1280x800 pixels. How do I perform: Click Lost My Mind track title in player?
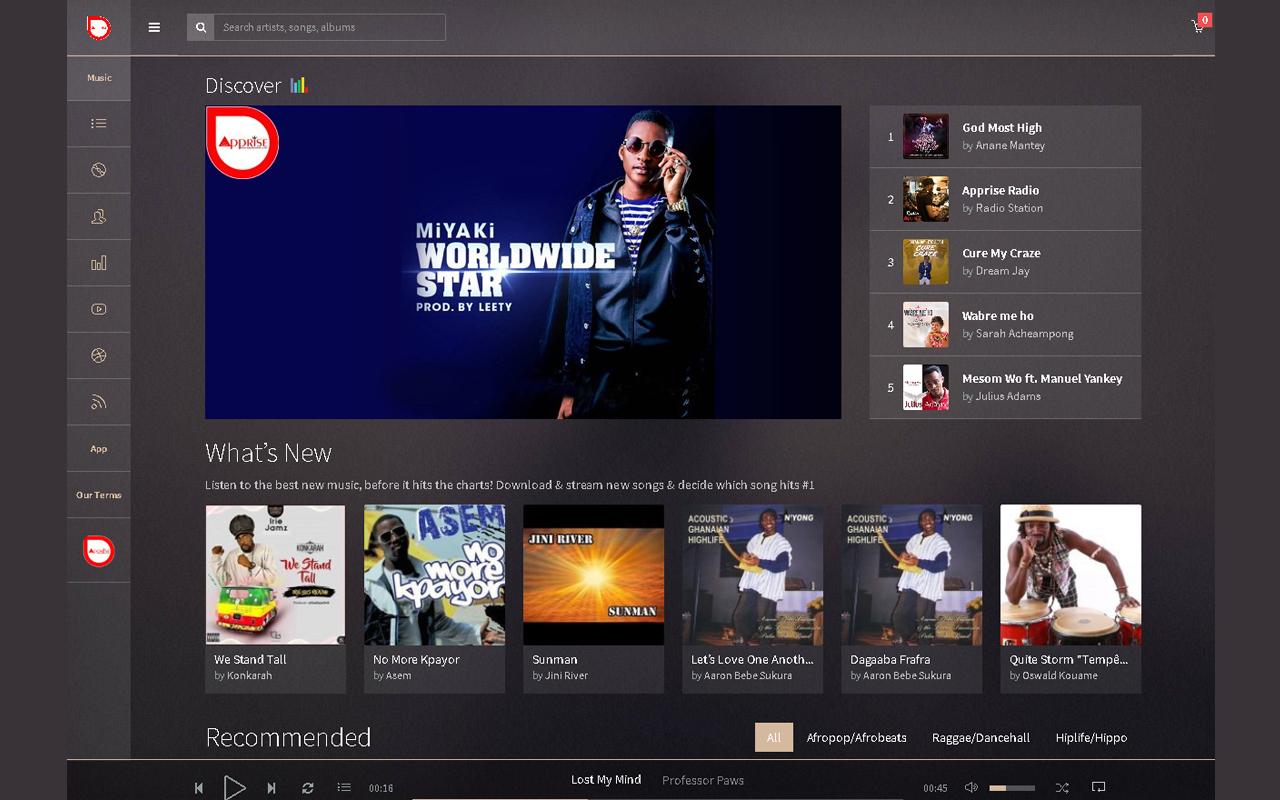click(606, 780)
